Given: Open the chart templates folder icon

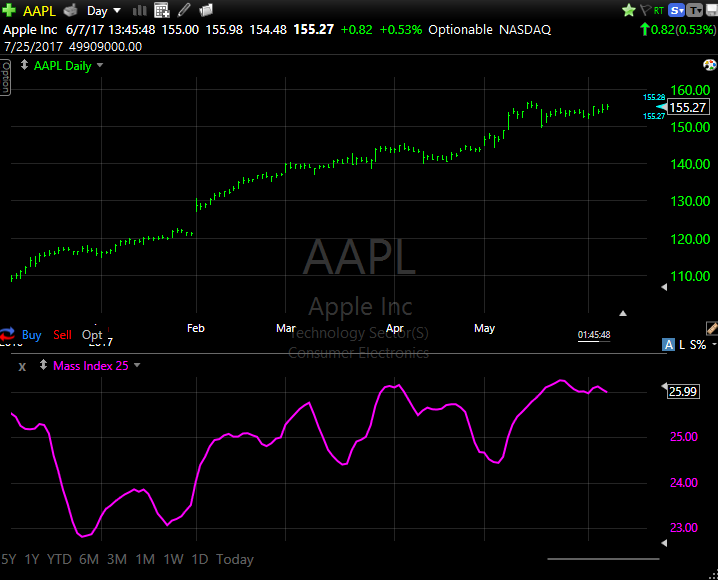Looking at the screenshot, I should click(206, 10).
